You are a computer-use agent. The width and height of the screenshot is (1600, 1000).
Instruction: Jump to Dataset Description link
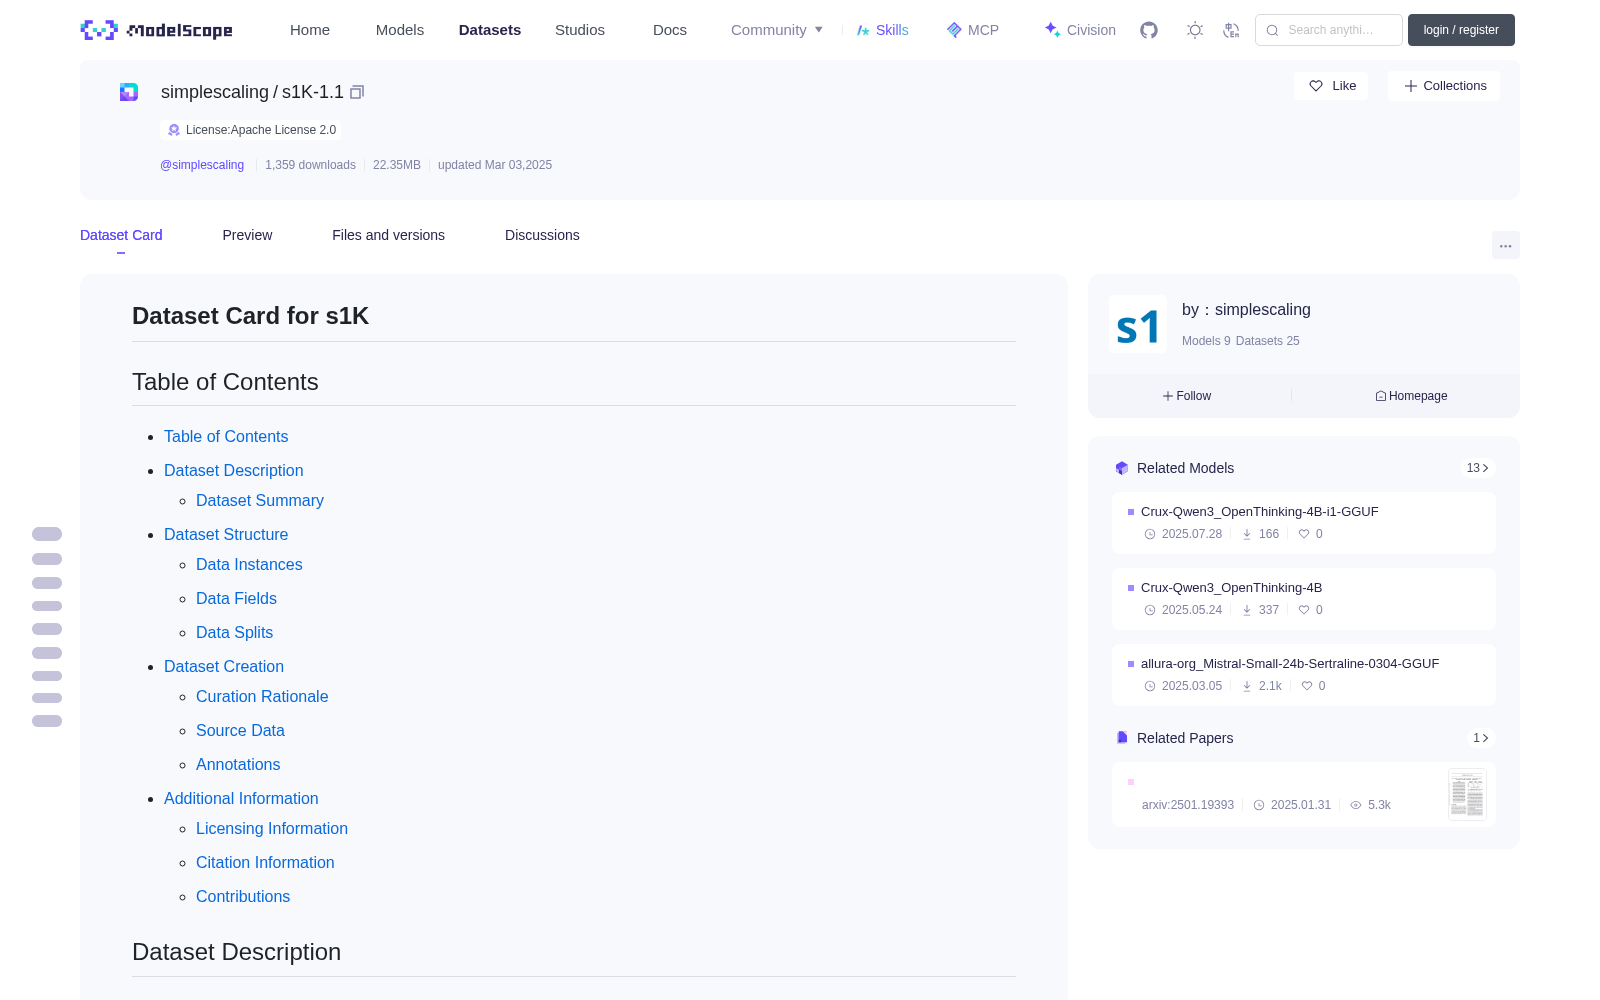233,470
